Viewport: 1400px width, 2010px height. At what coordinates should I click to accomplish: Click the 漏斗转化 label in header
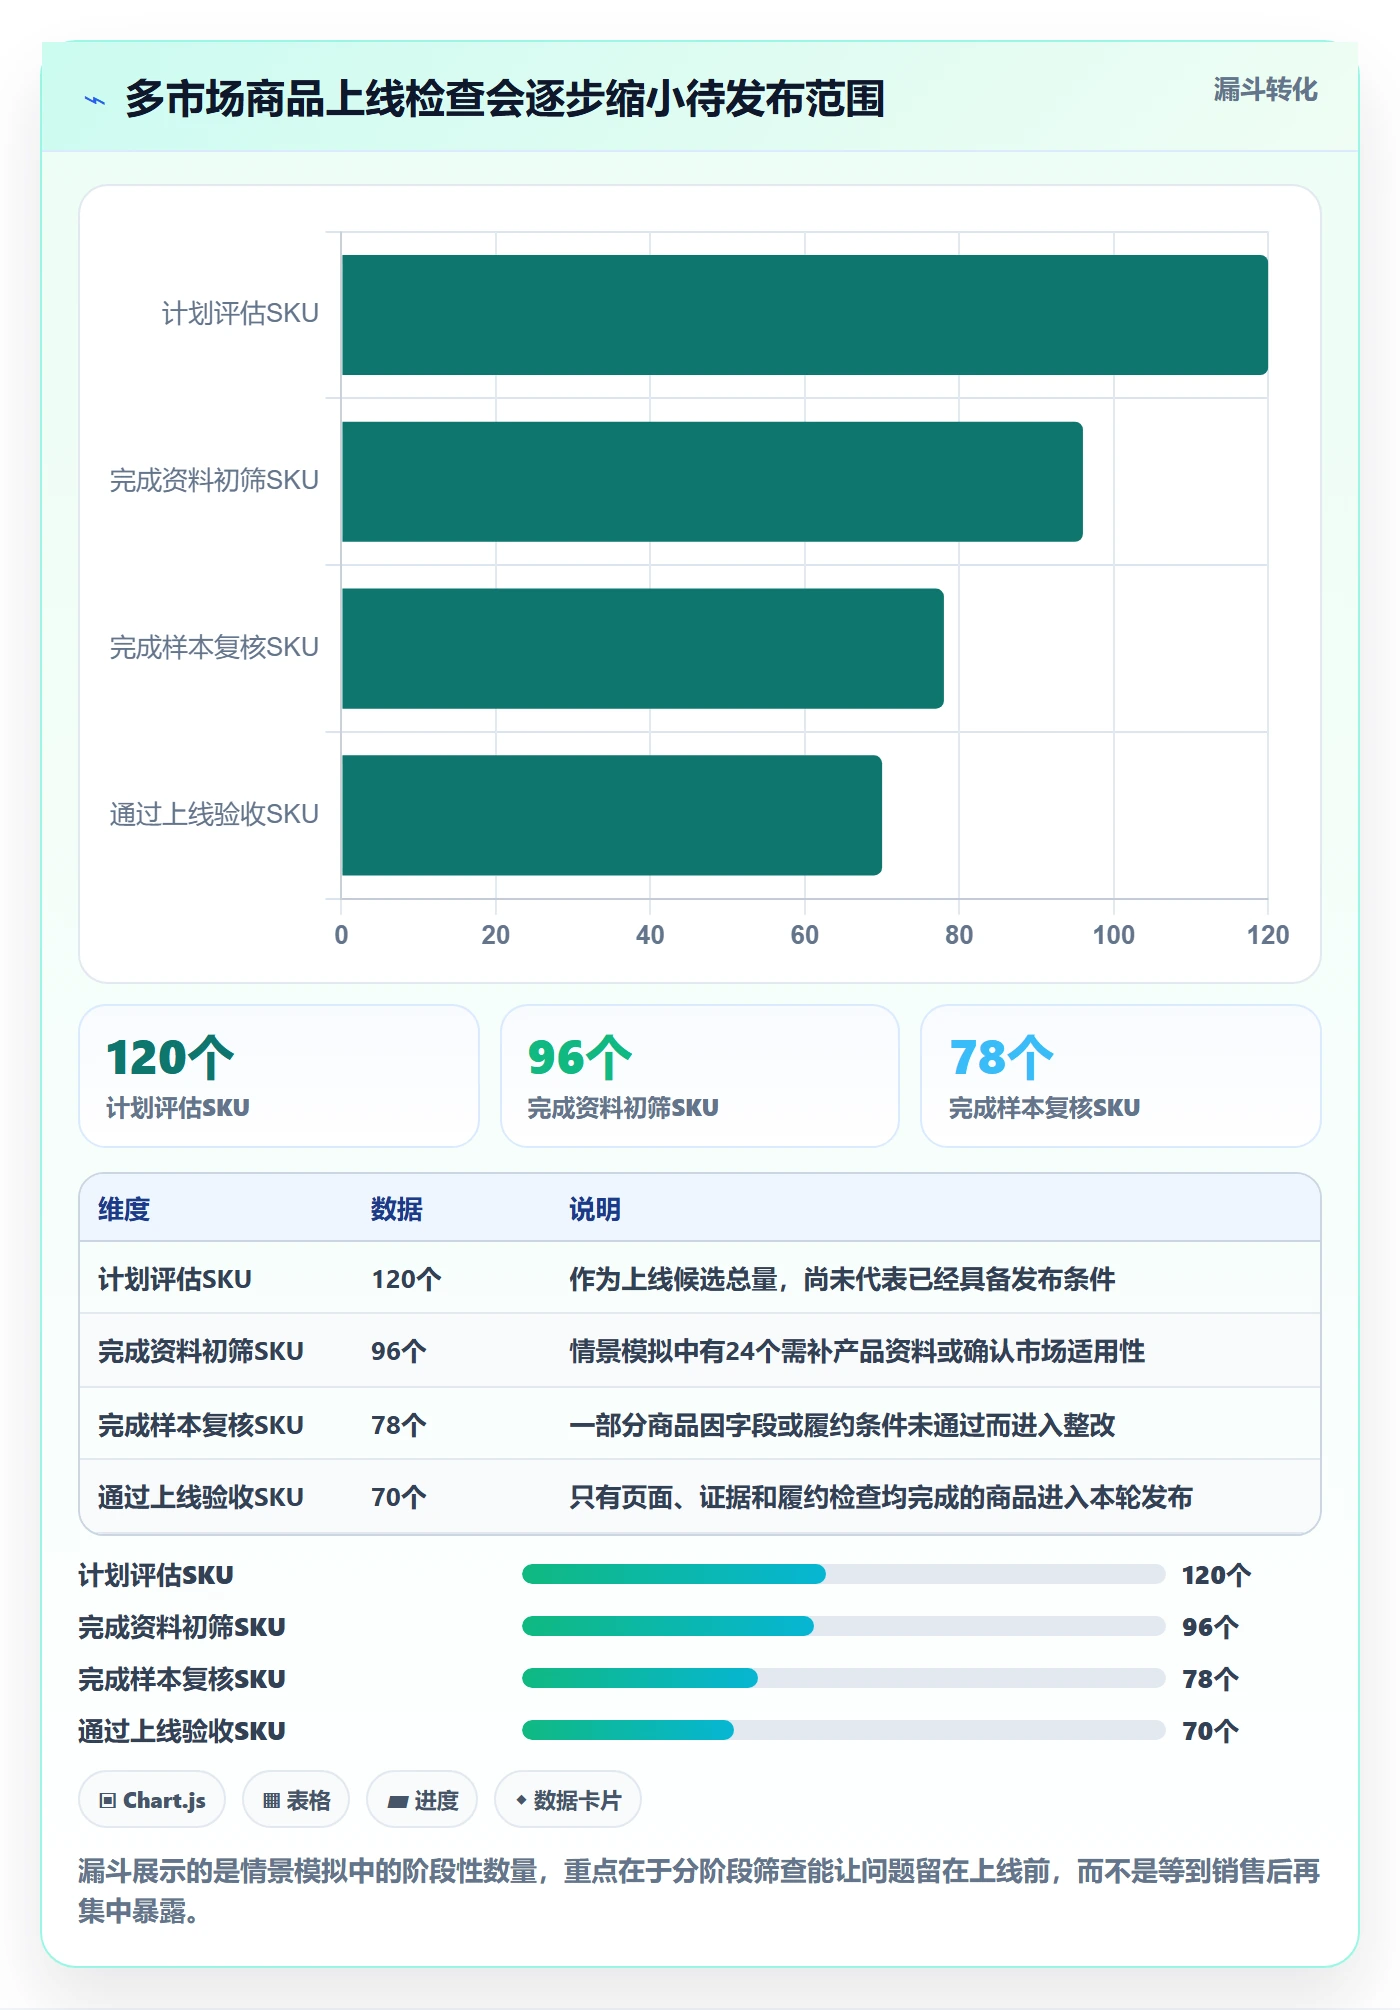(1265, 90)
